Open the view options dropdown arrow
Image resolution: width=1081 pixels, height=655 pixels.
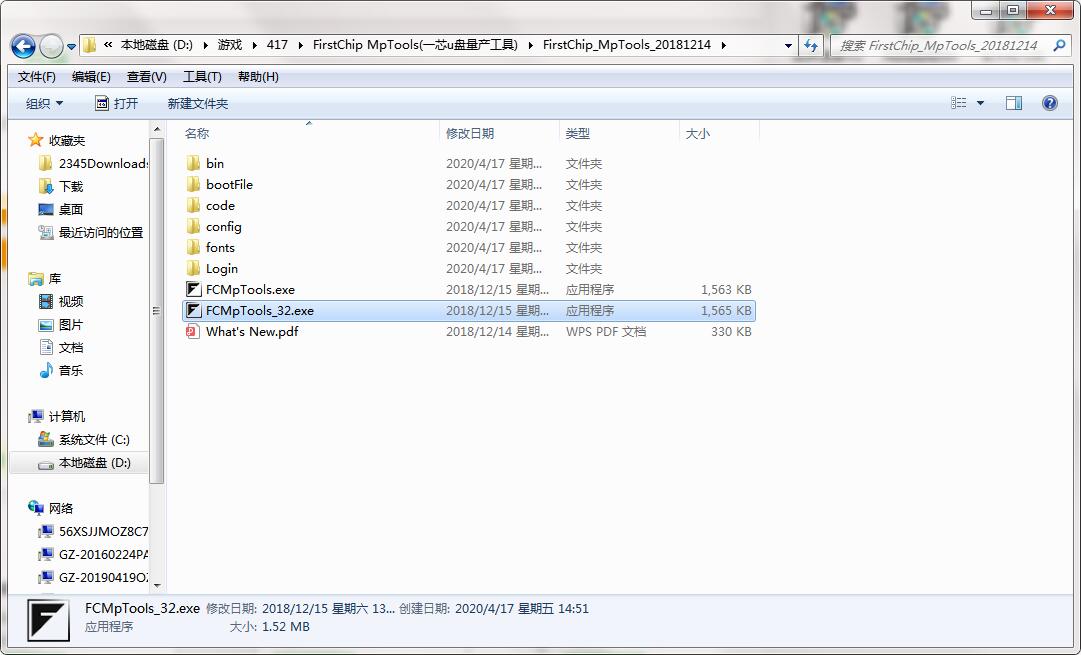pyautogui.click(x=980, y=103)
